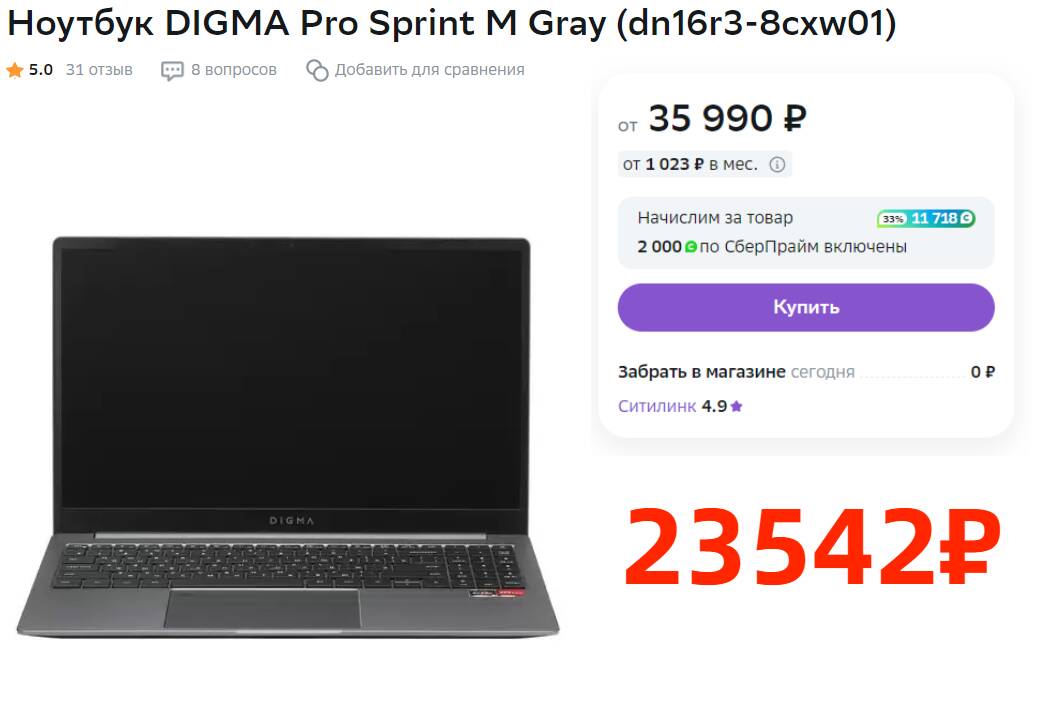Screen dimensions: 1037x724
Task: Click the Забрать в магазине pickup row
Action: (806, 372)
